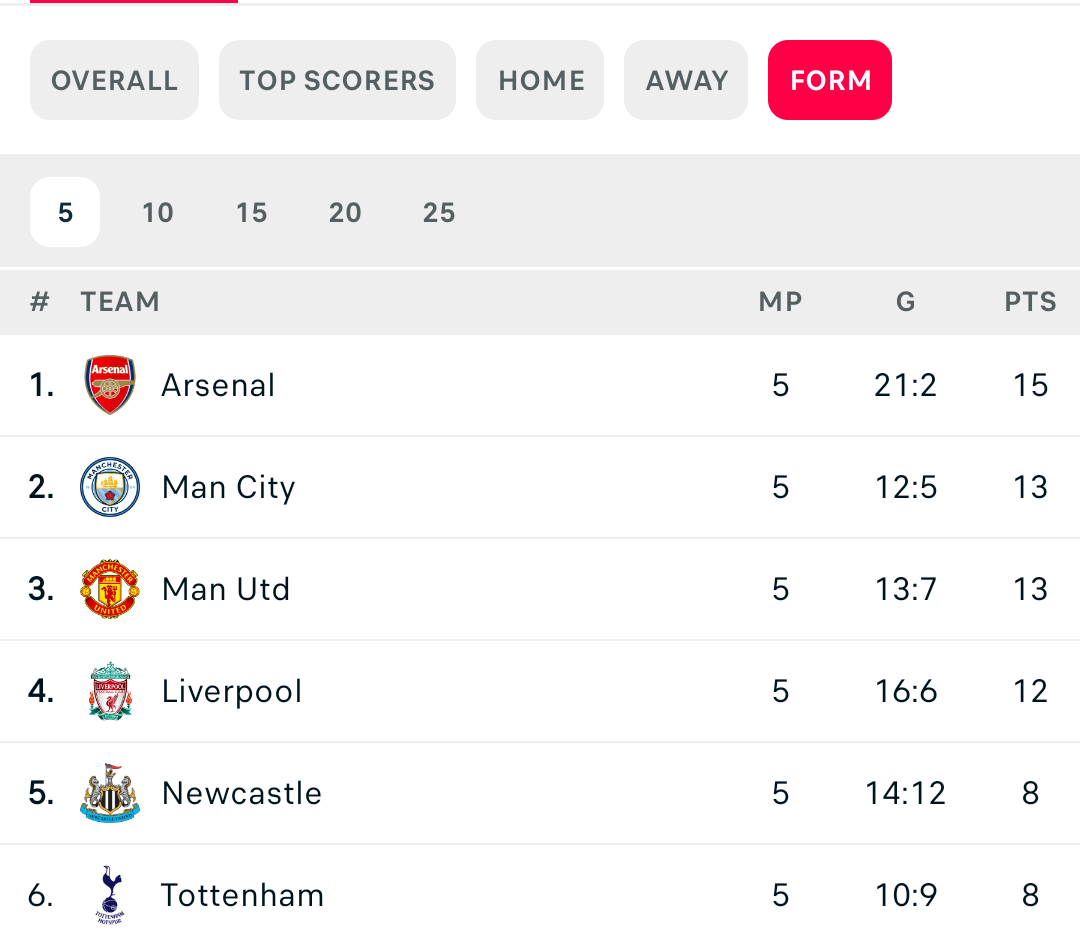Show the Home table tab

540,80
